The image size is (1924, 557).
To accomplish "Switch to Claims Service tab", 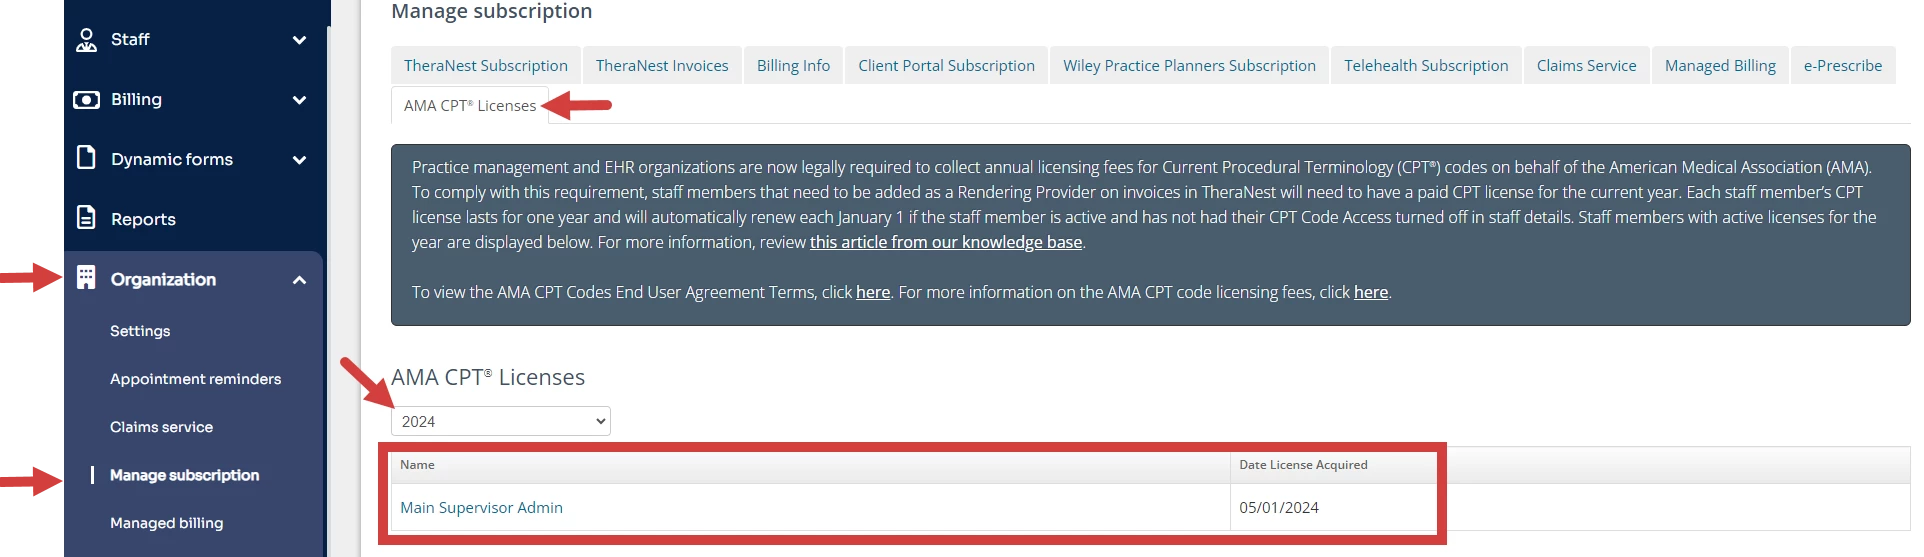I will tap(1586, 65).
